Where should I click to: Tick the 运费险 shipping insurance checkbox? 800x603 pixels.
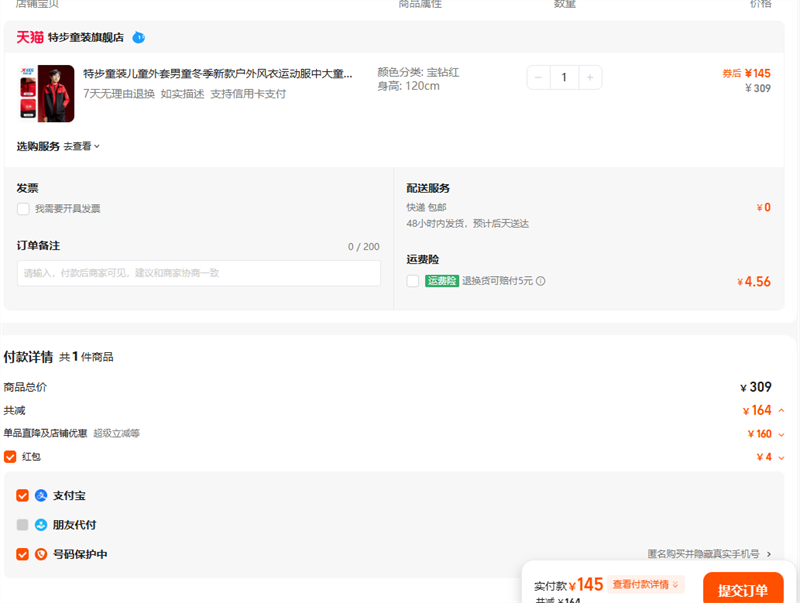click(413, 281)
